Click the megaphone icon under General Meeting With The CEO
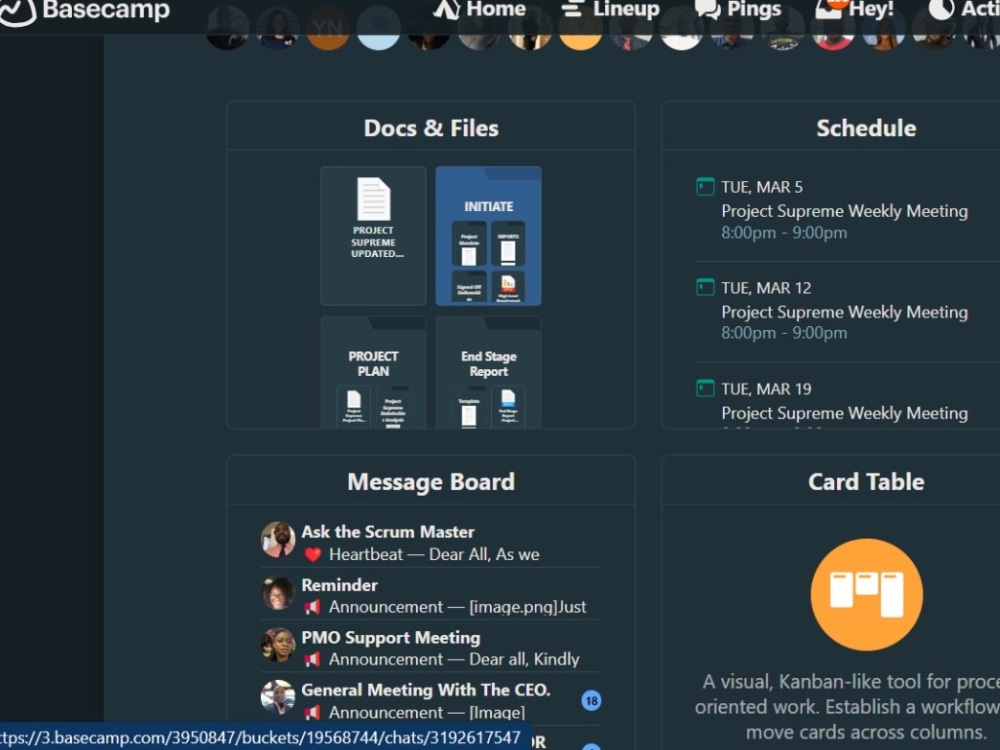 click(x=312, y=712)
